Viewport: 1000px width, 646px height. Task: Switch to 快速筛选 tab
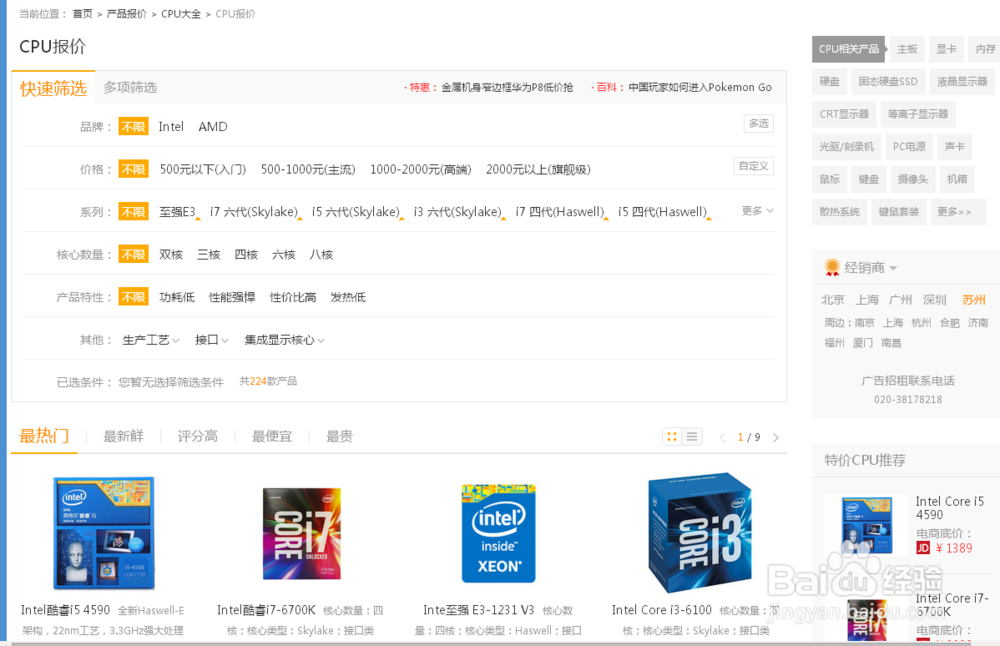54,88
